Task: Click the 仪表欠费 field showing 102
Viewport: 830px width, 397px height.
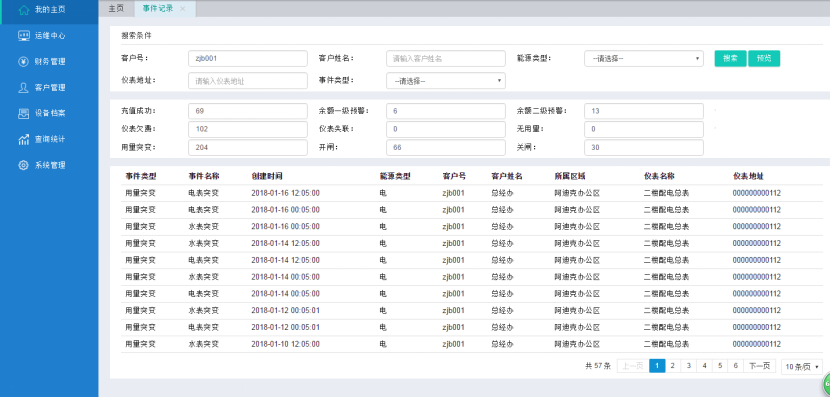Action: 248,129
